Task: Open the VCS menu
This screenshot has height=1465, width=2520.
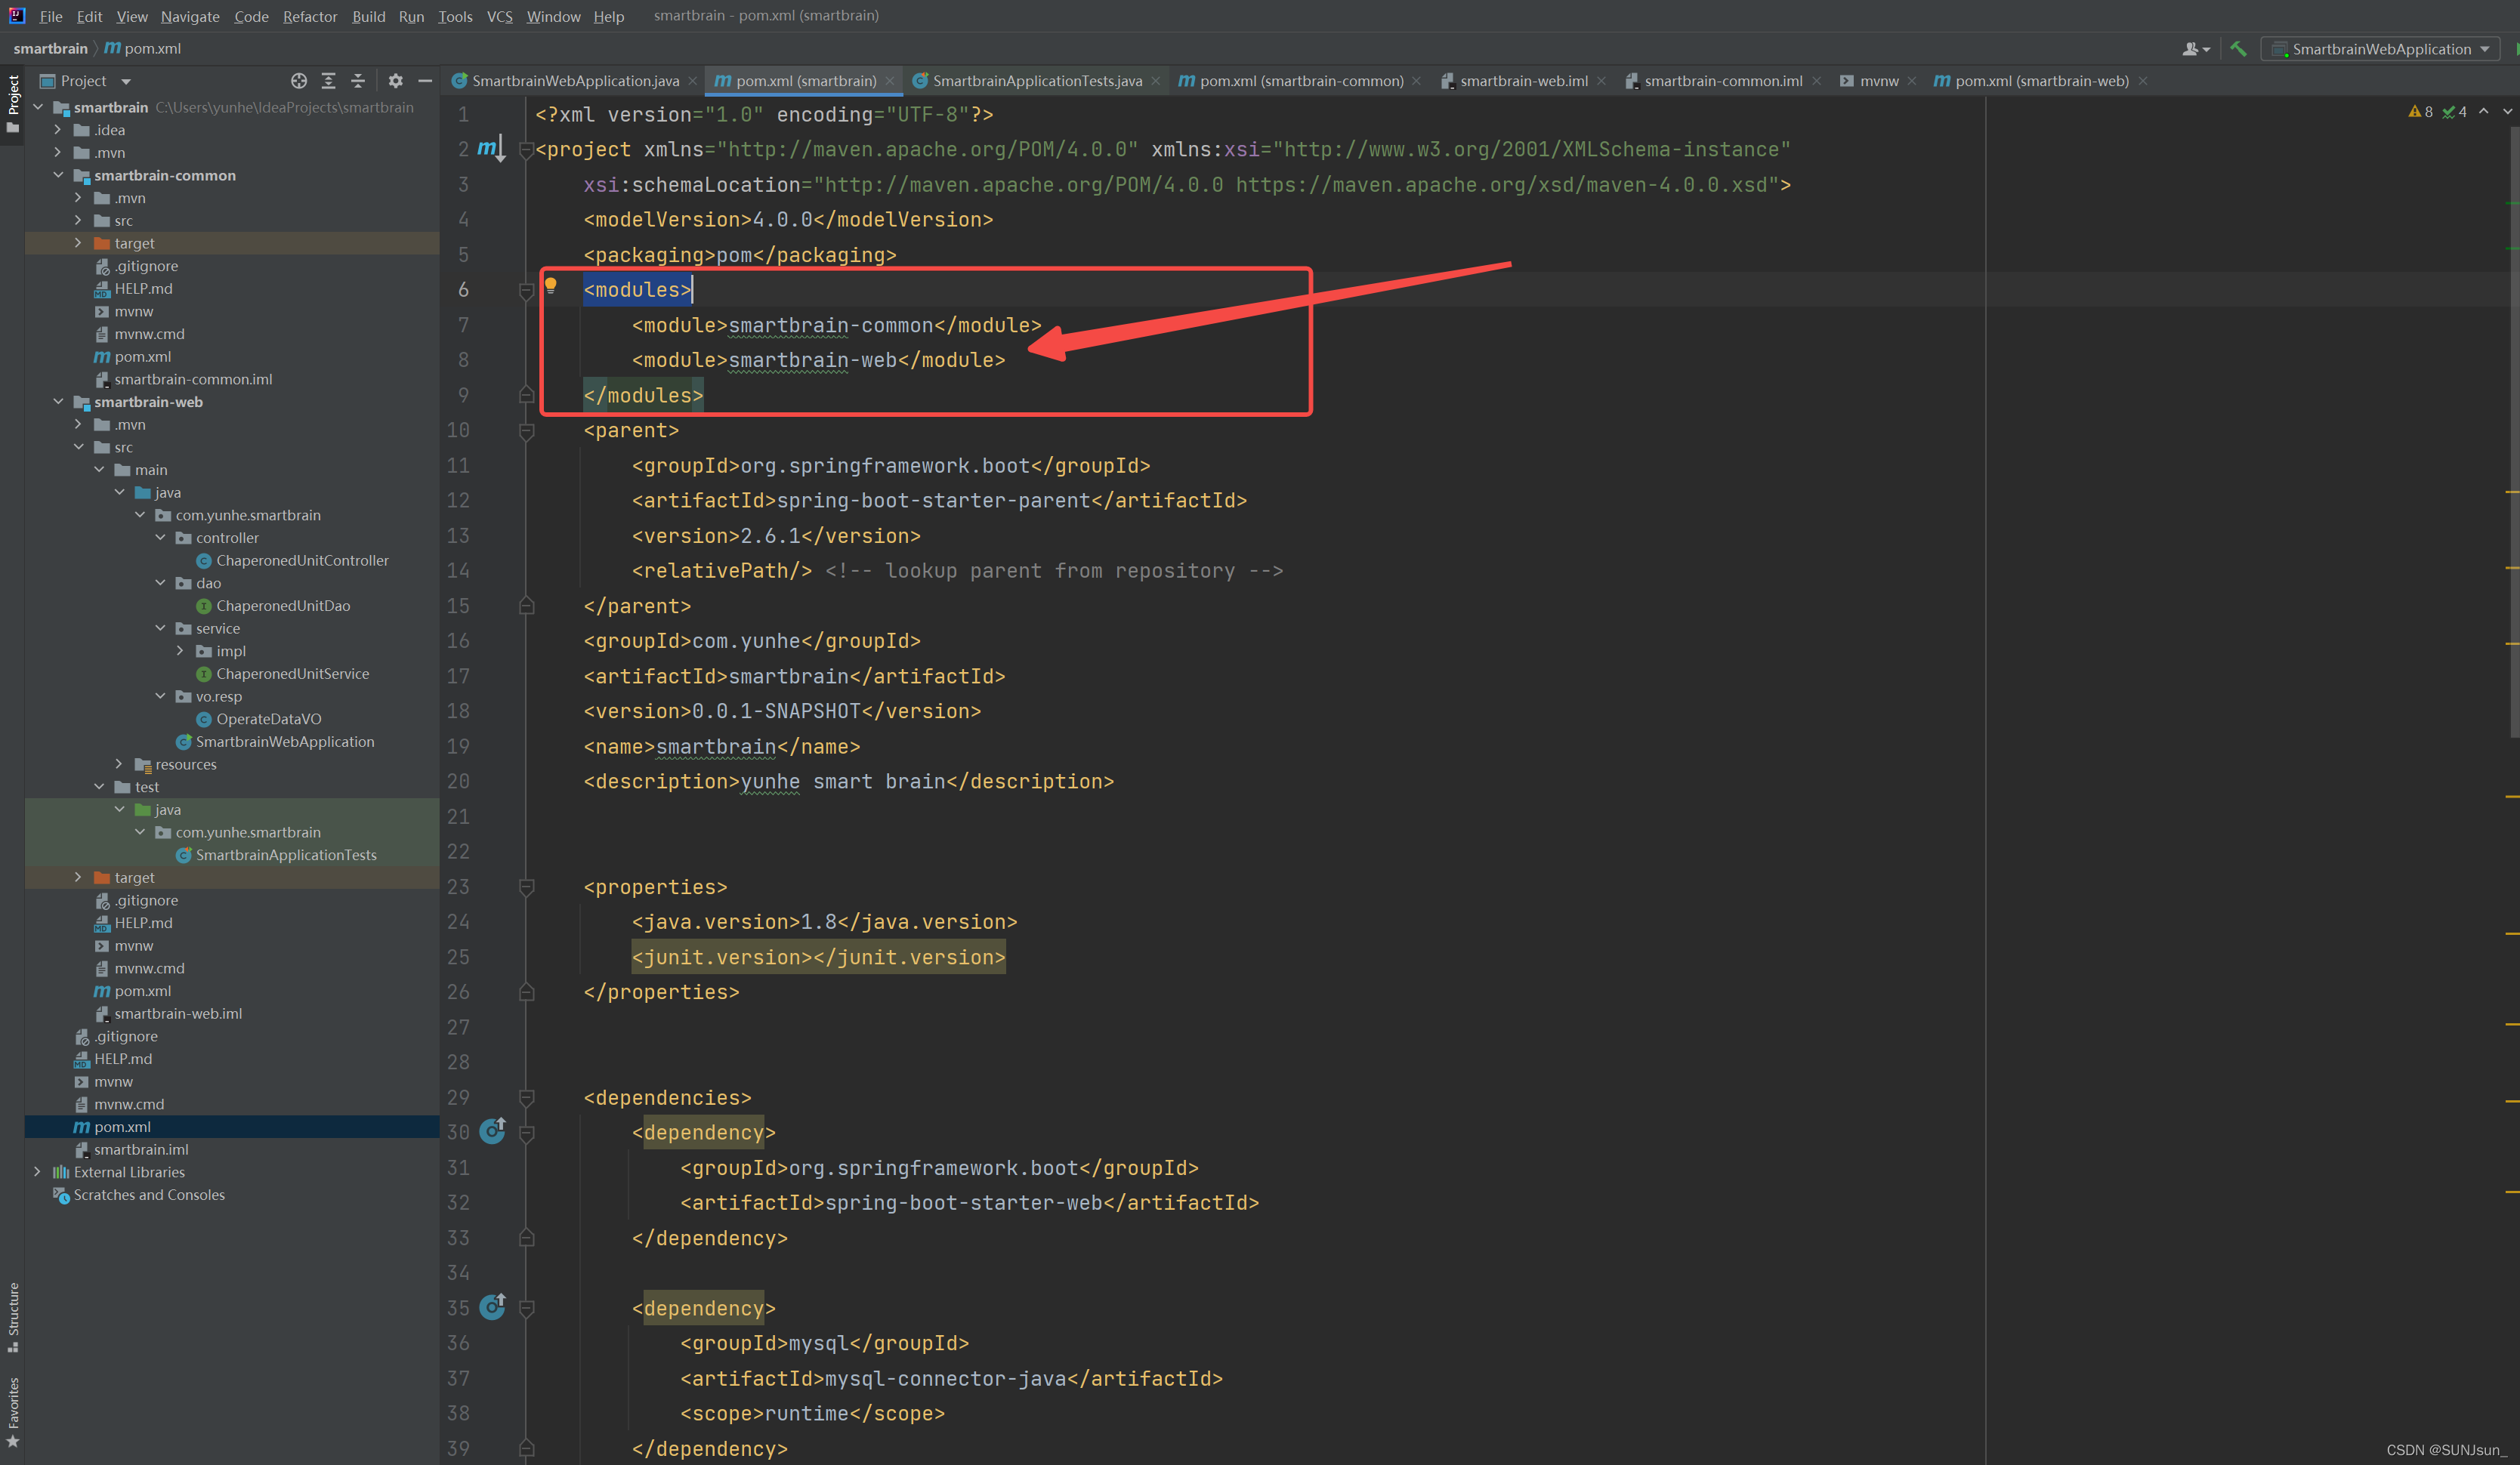Action: click(499, 16)
